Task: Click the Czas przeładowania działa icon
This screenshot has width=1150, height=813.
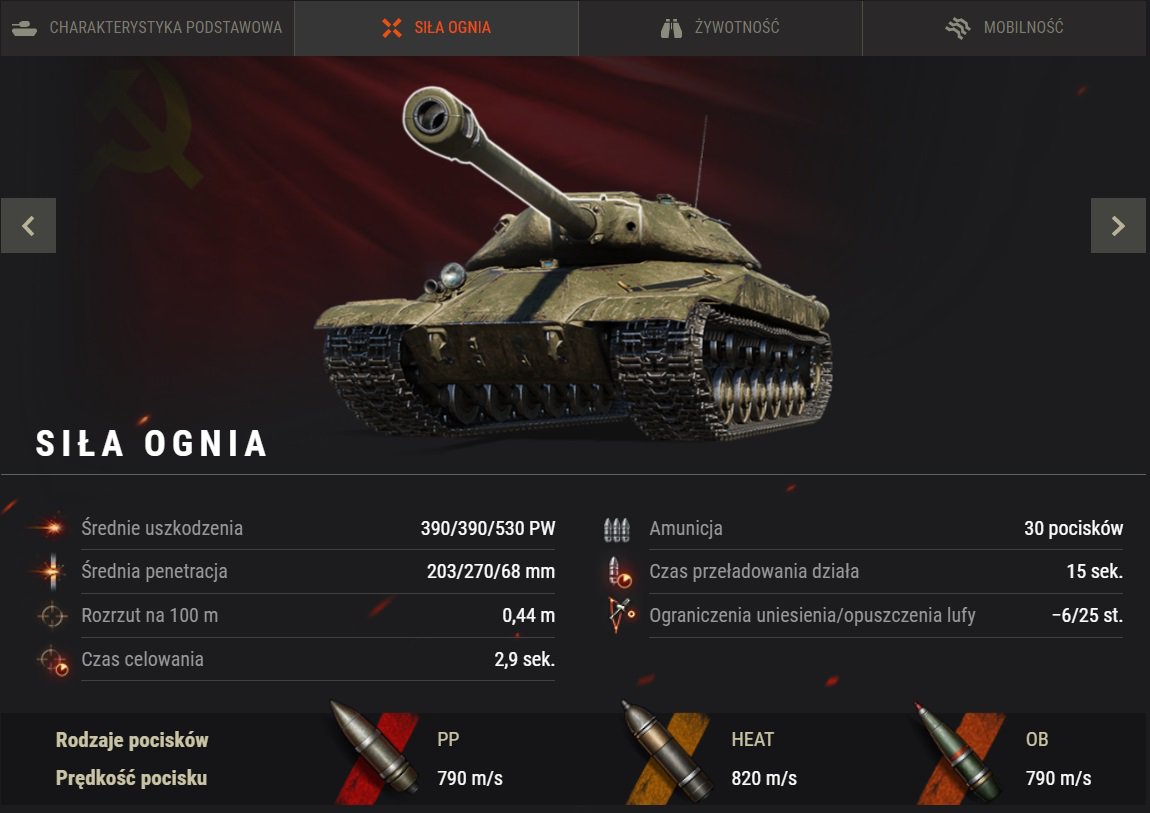Action: [x=619, y=572]
